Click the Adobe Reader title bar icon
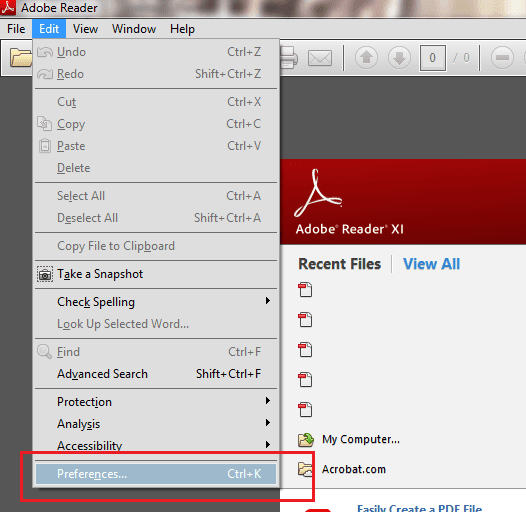Image resolution: width=526 pixels, height=512 pixels. coord(8,7)
